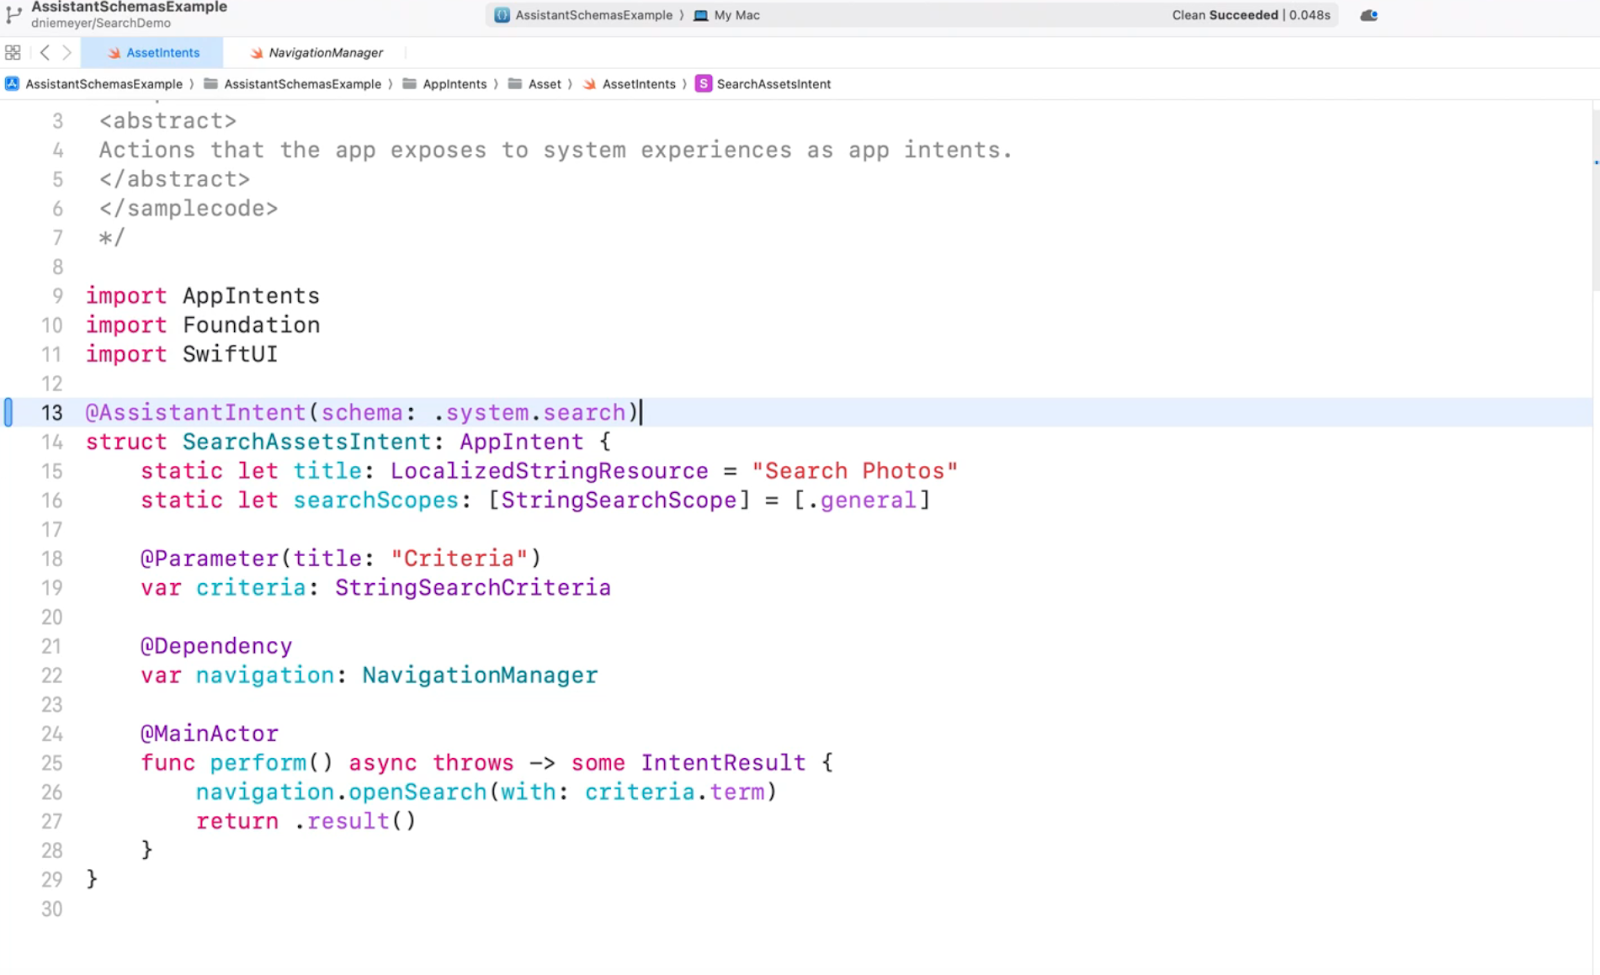The width and height of the screenshot is (1600, 975).
Task: Open AssistantSchemasExample project in the breadcrumb
Action: point(94,84)
